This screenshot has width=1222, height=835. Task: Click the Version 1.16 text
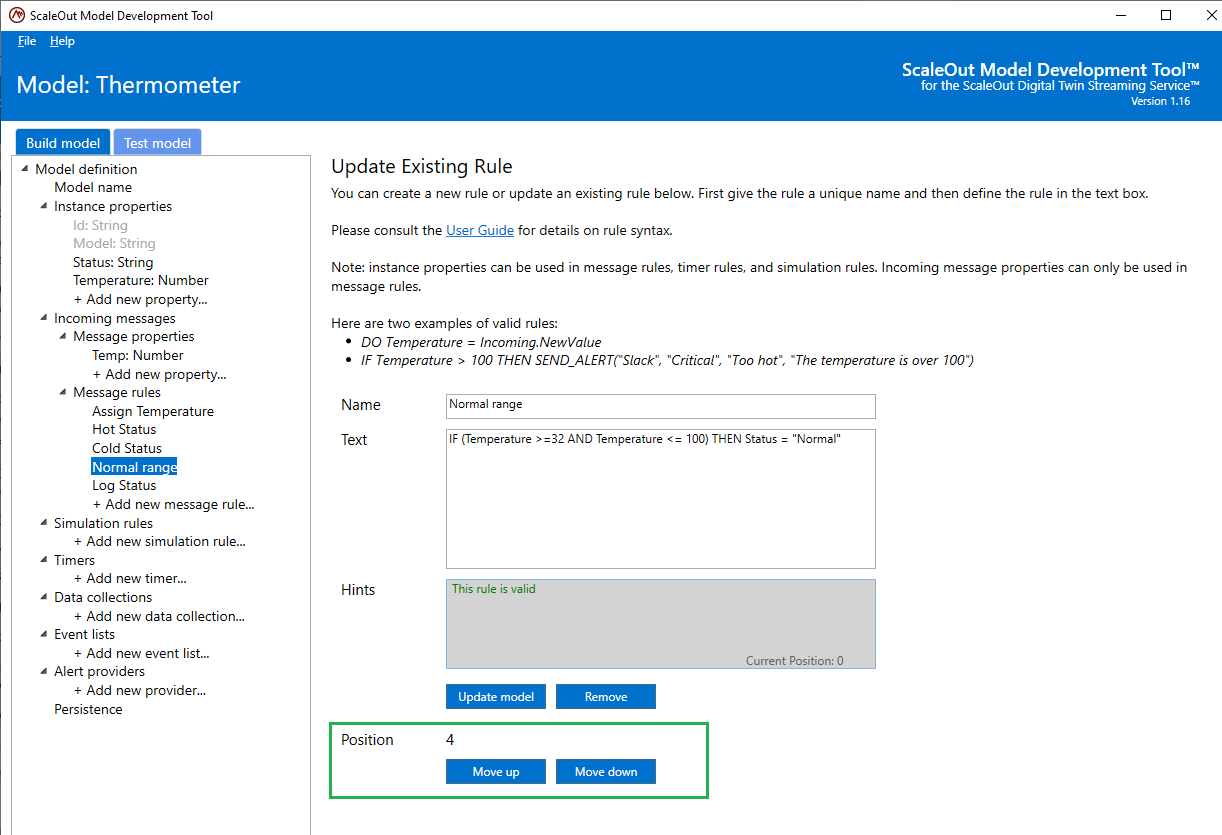coord(1160,101)
